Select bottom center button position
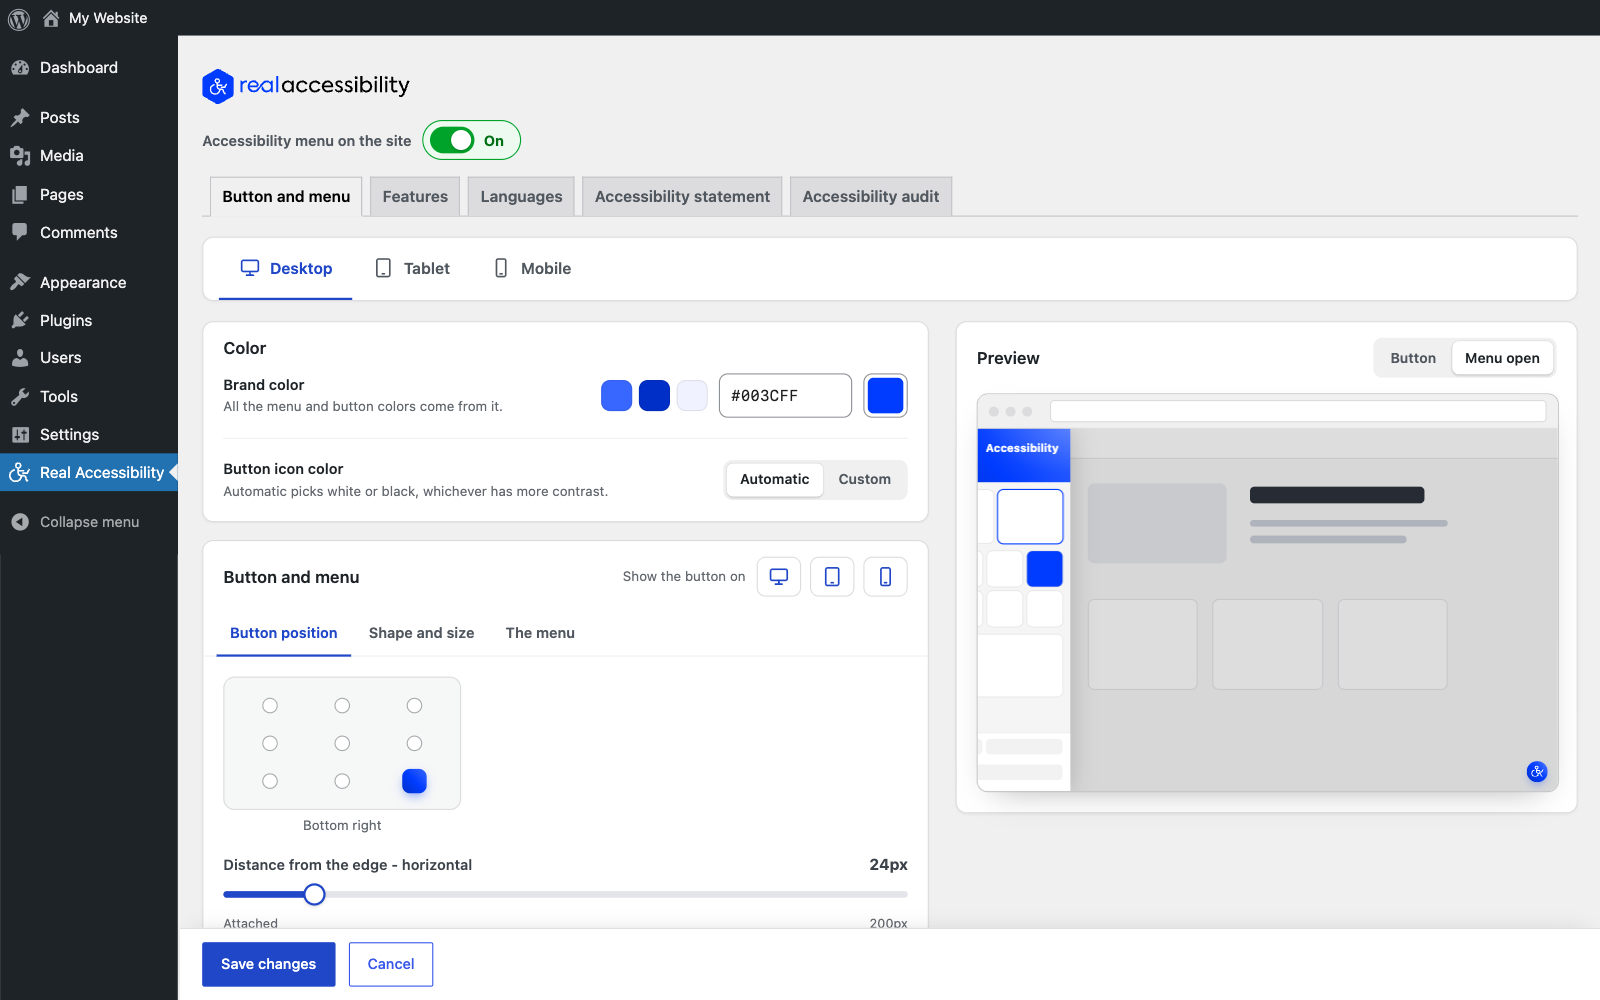1600x1000 pixels. coord(342,781)
